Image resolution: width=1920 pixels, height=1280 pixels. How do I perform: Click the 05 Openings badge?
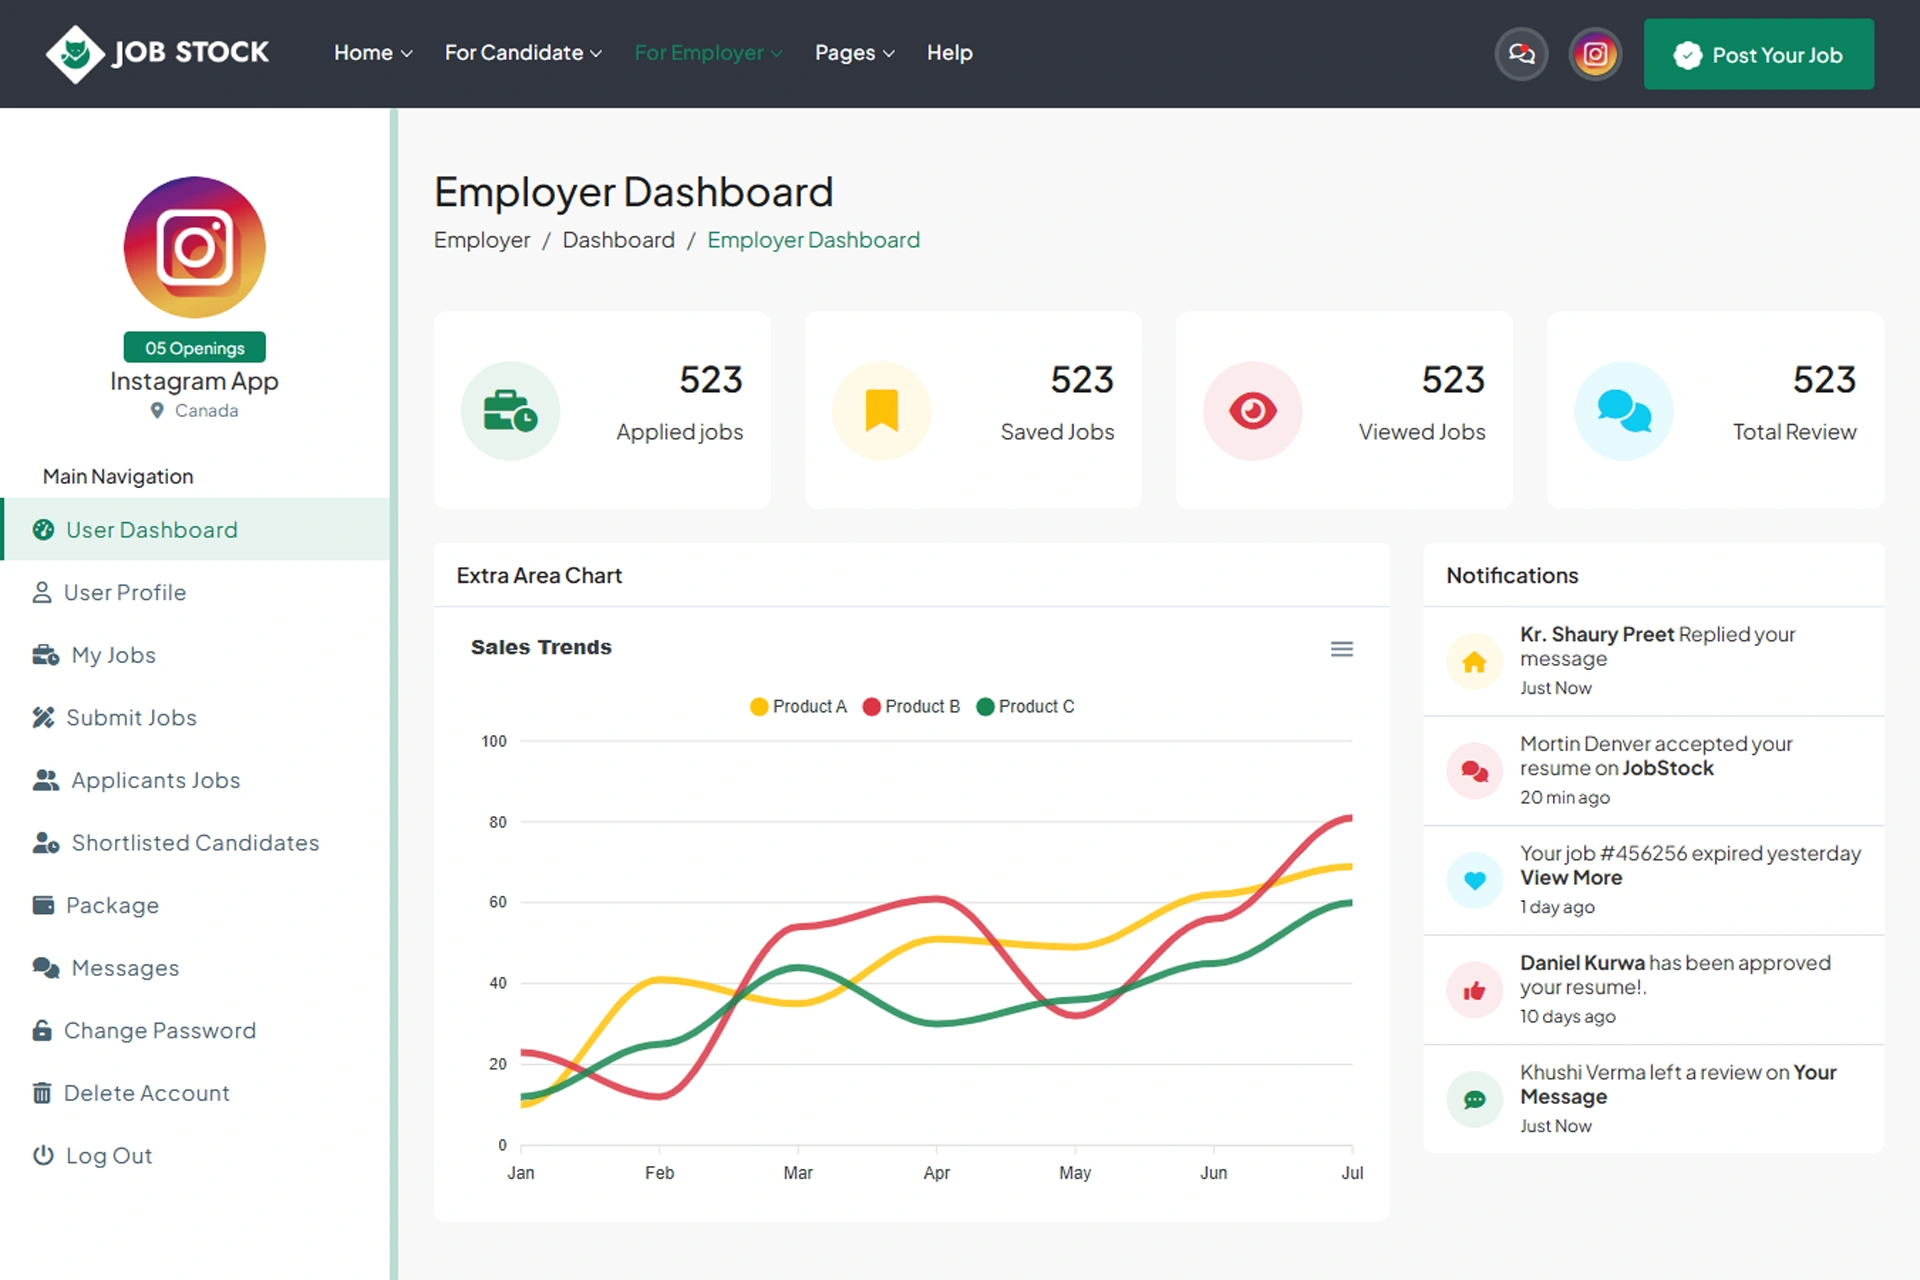195,348
